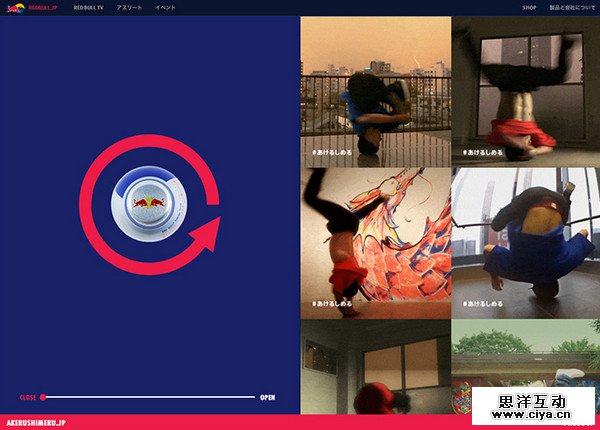The image size is (600, 430).
Task: Click the CLOSE label beside the slider
Action: tap(28, 397)
